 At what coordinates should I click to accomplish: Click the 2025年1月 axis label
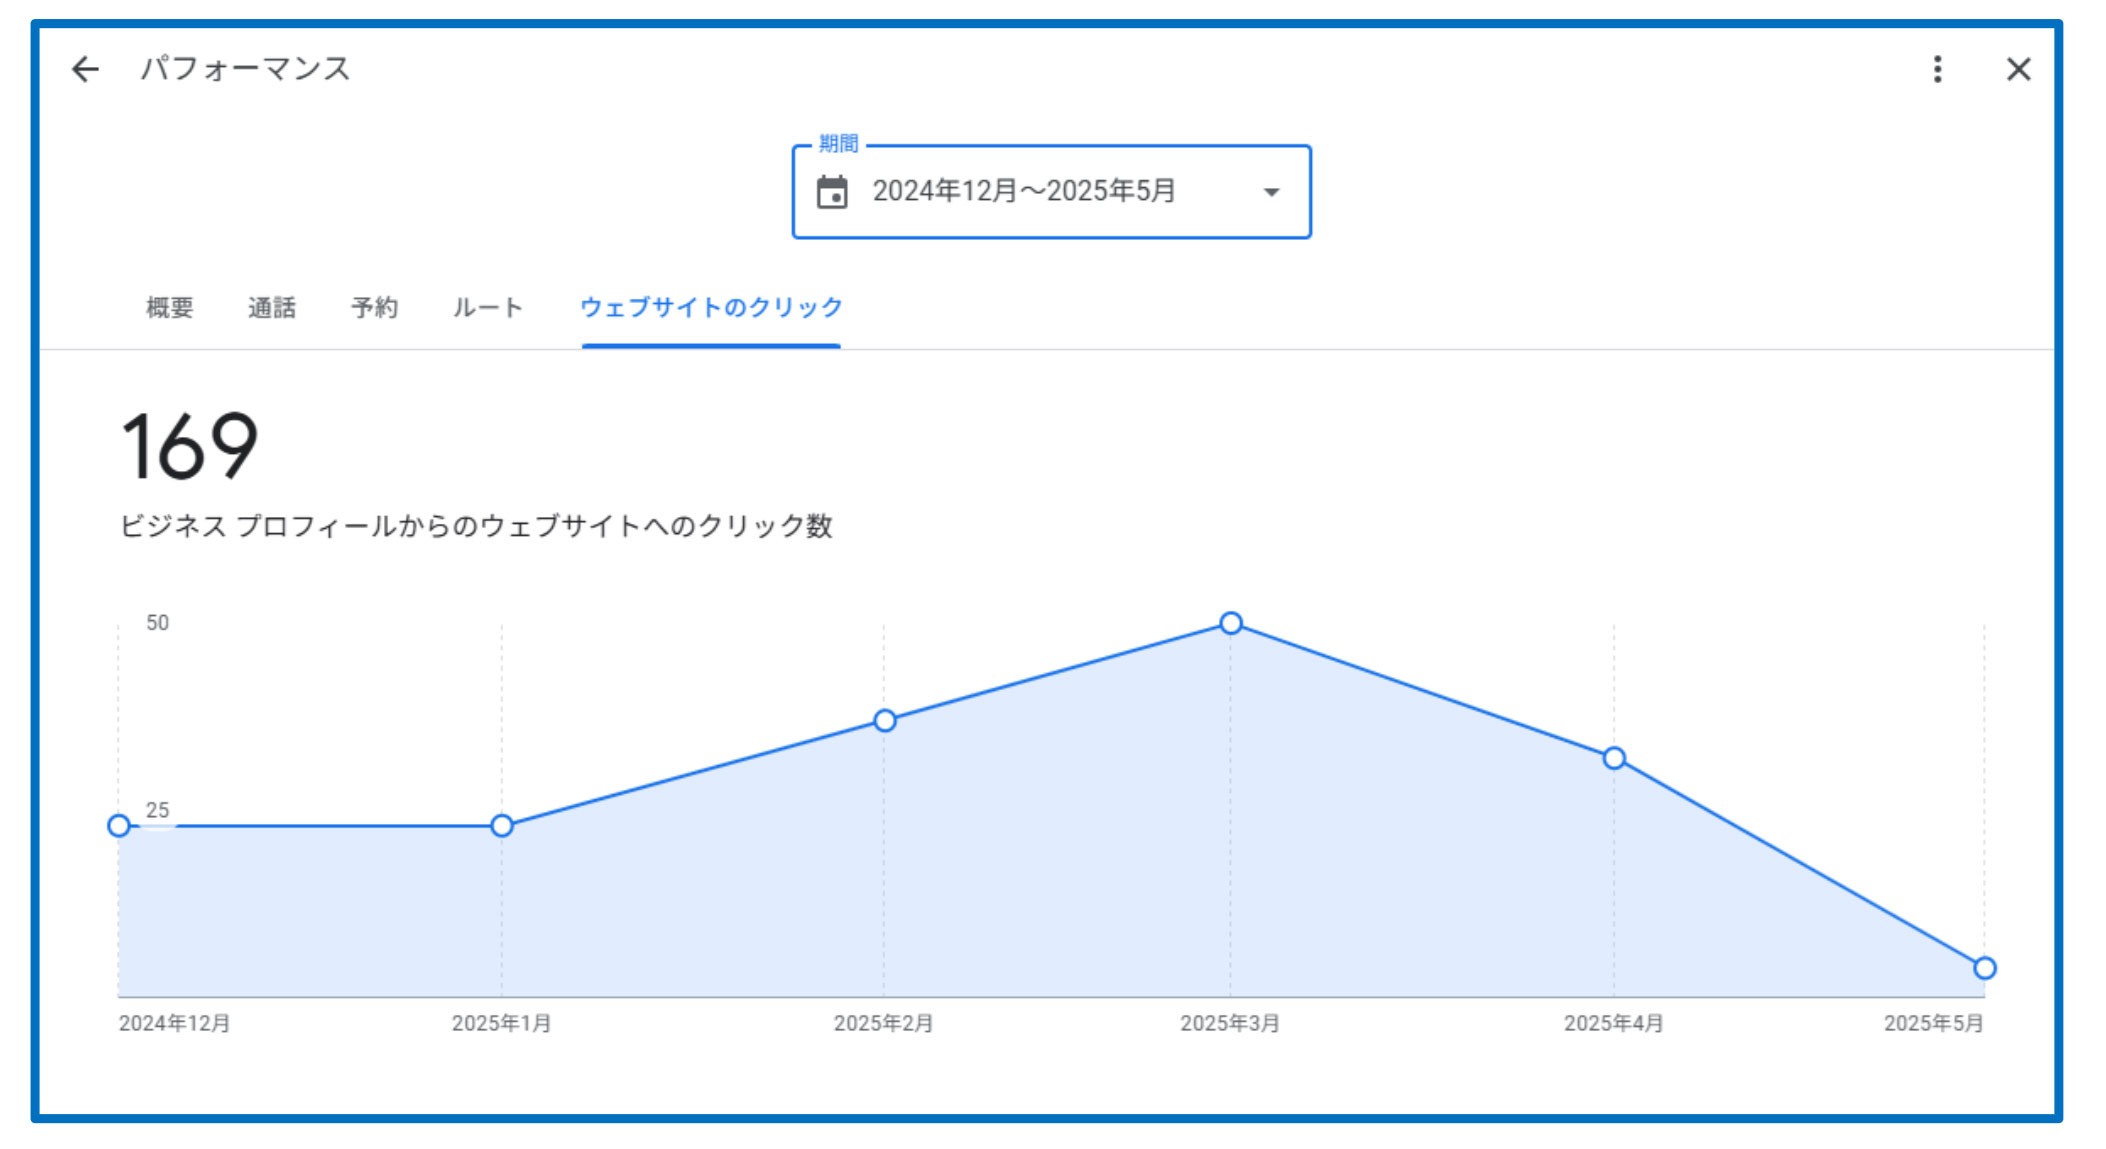pos(501,1023)
